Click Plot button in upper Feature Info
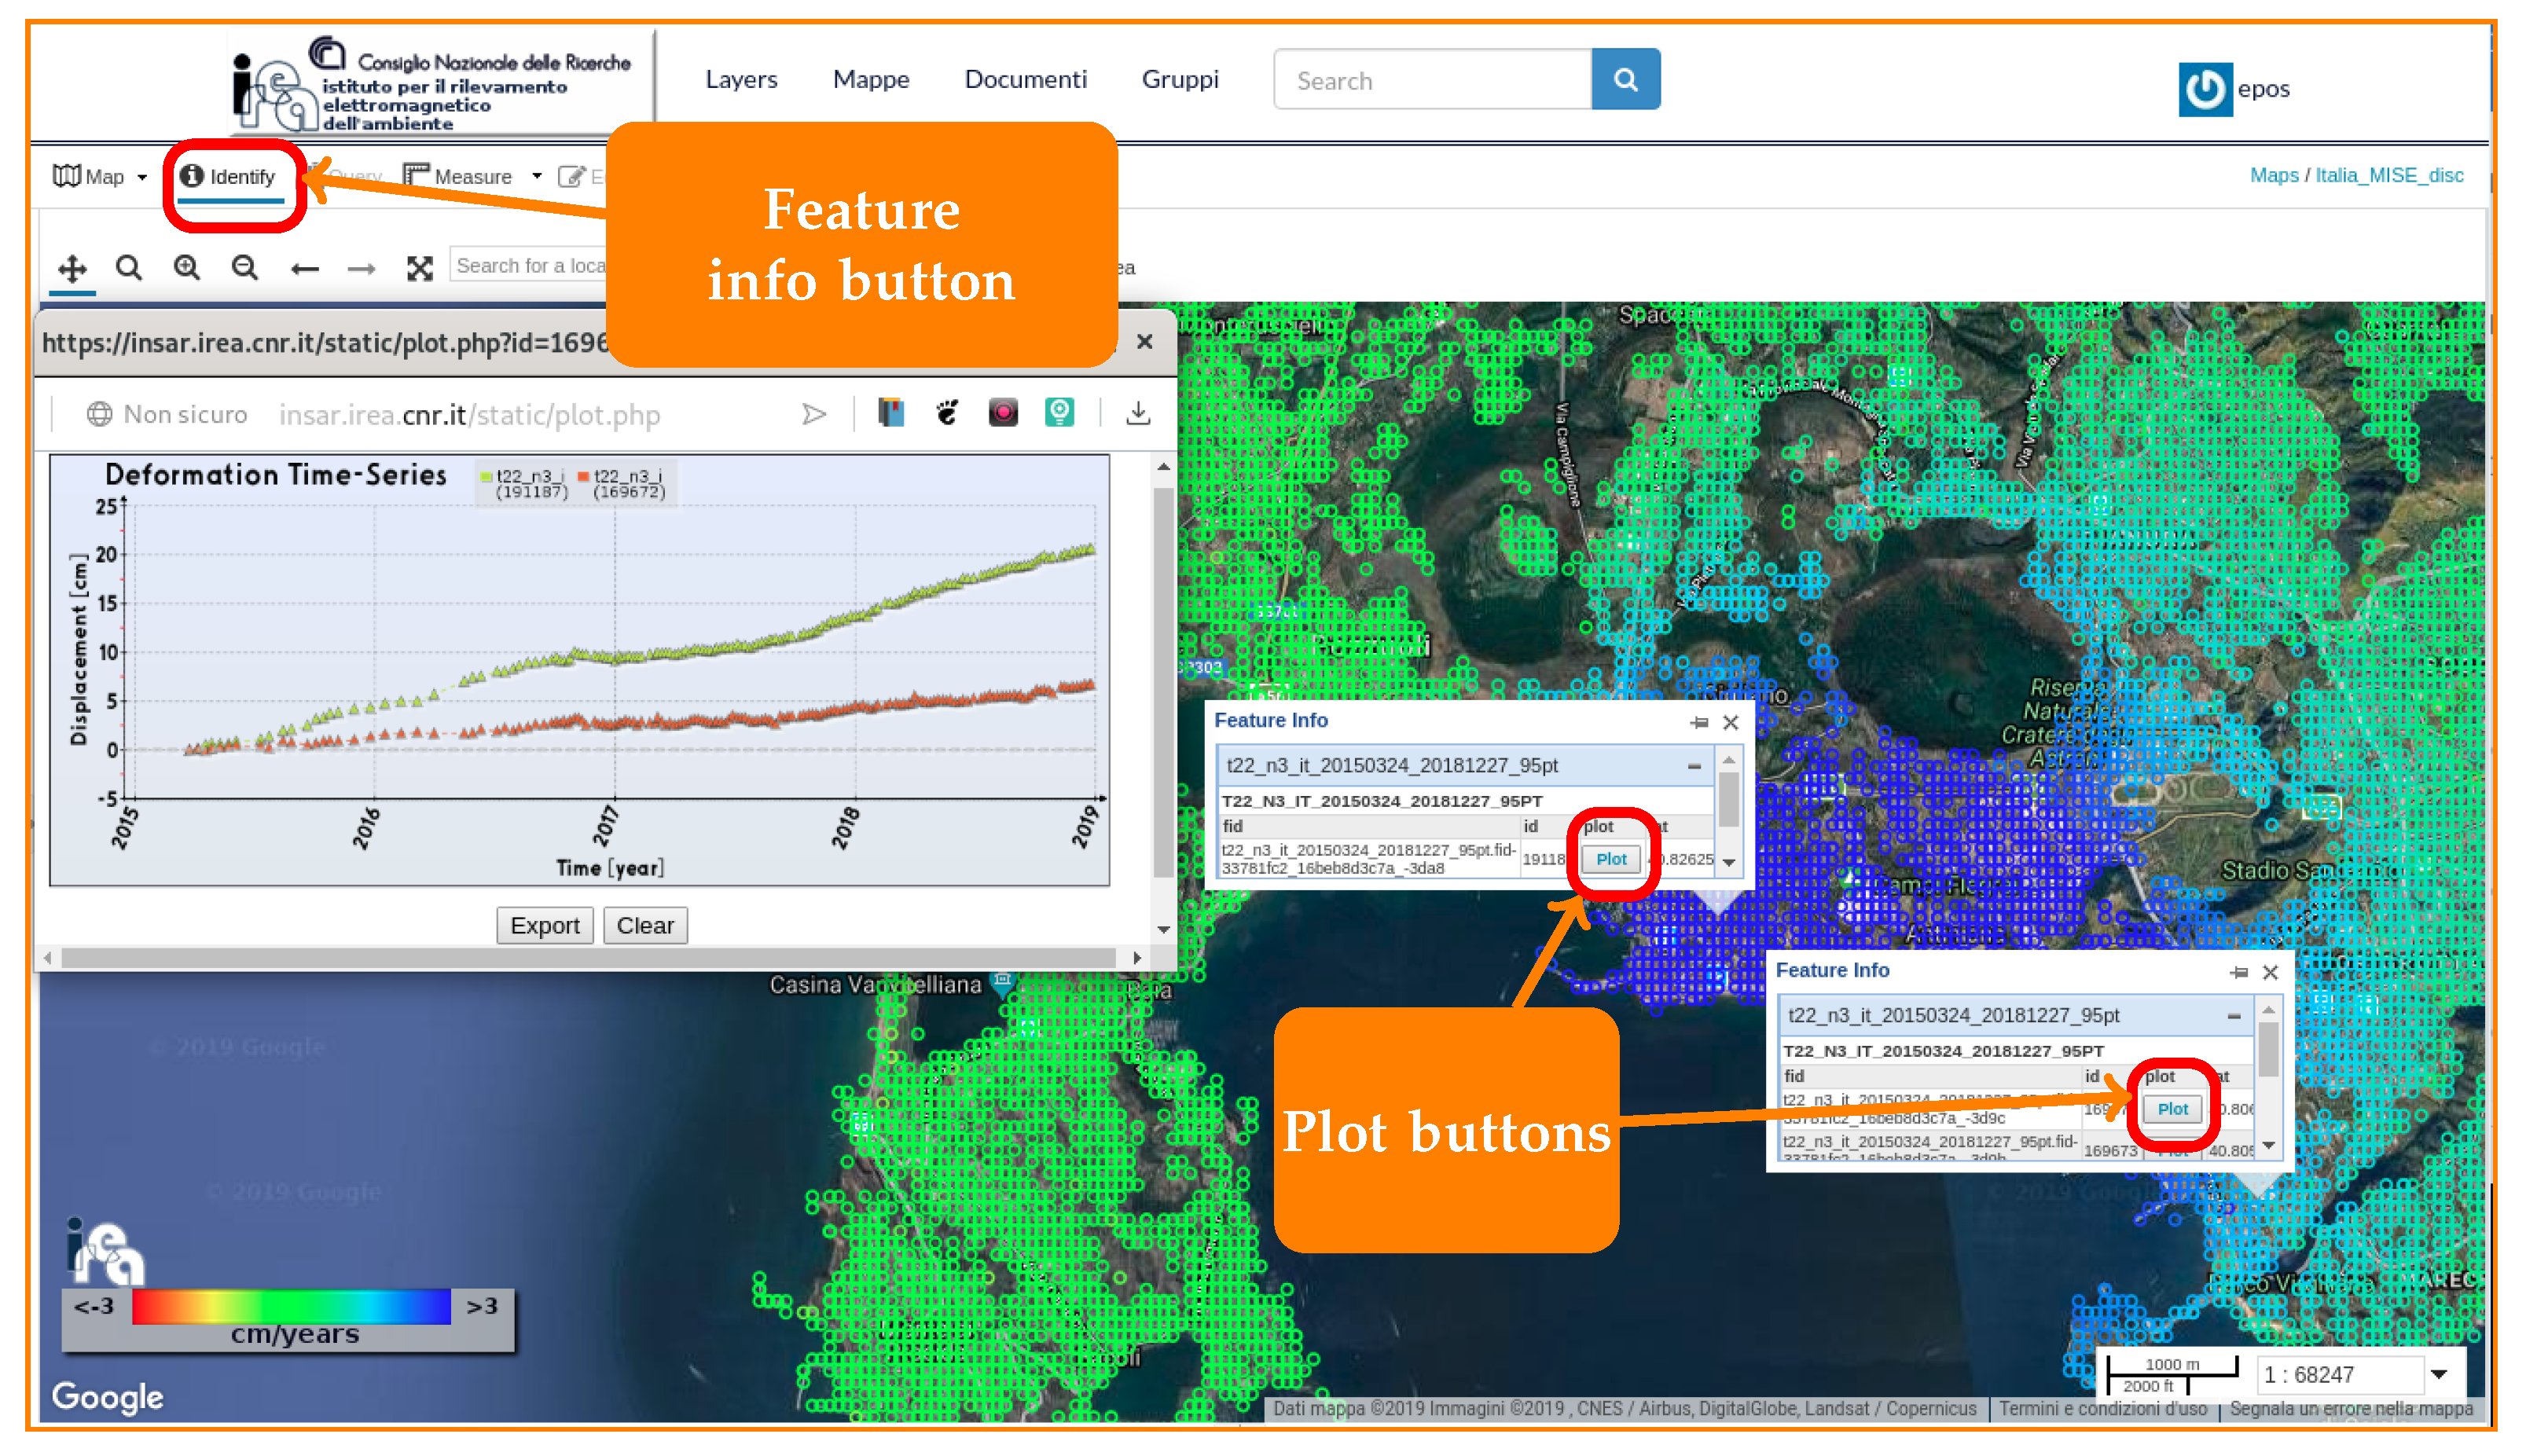The image size is (2526, 1456). (x=1610, y=859)
